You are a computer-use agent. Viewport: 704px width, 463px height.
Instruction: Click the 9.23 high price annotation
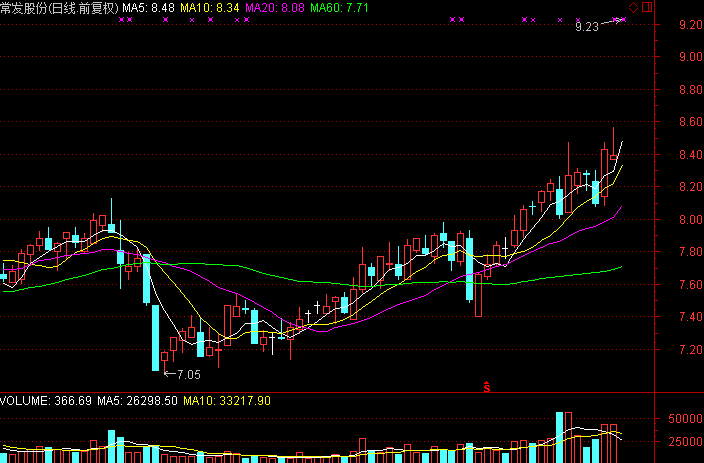(x=587, y=27)
